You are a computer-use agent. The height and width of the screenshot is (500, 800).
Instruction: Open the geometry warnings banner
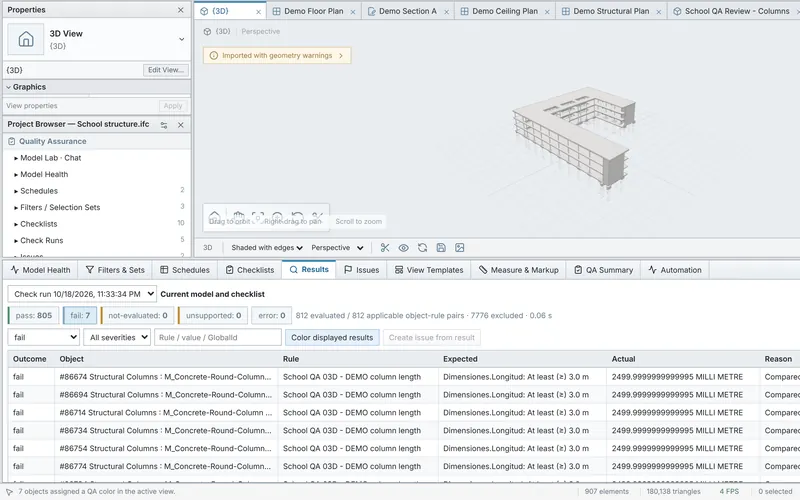pyautogui.click(x=277, y=56)
